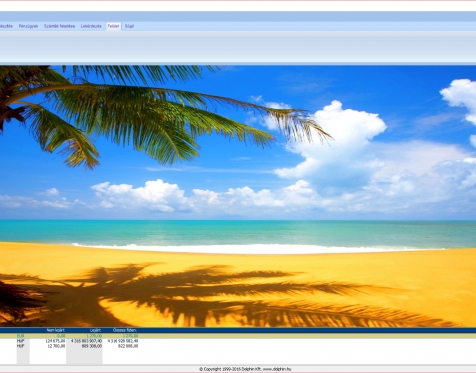Click the EUR row Lejárt amount cell

point(94,336)
